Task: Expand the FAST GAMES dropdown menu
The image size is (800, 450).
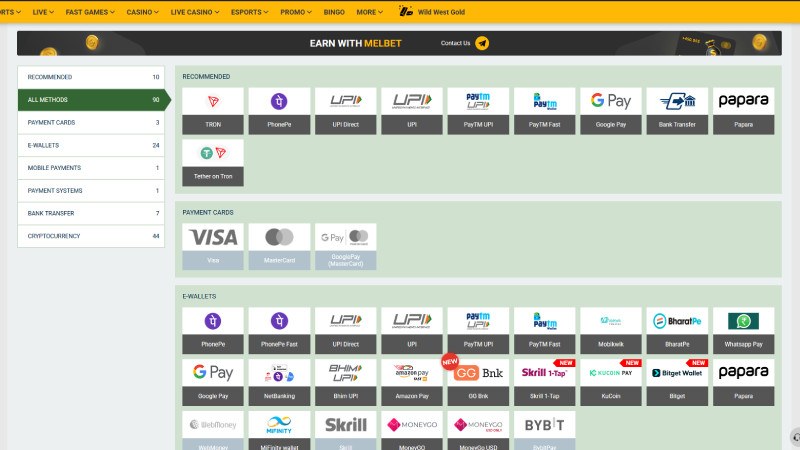Action: (90, 12)
